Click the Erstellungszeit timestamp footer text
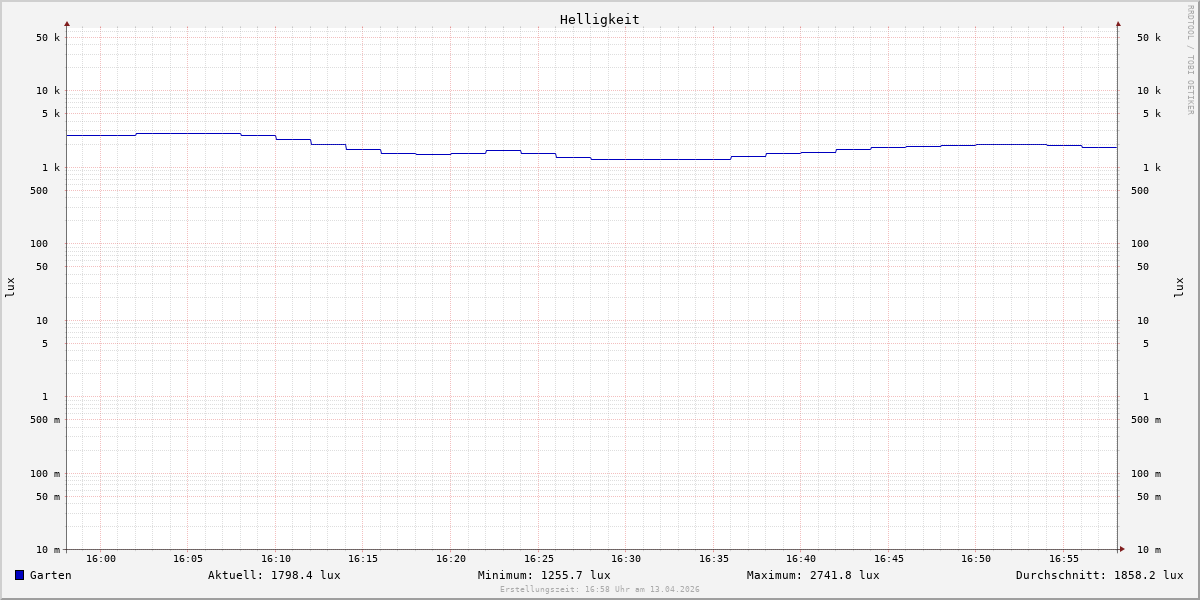This screenshot has height=600, width=1200. coord(600,590)
